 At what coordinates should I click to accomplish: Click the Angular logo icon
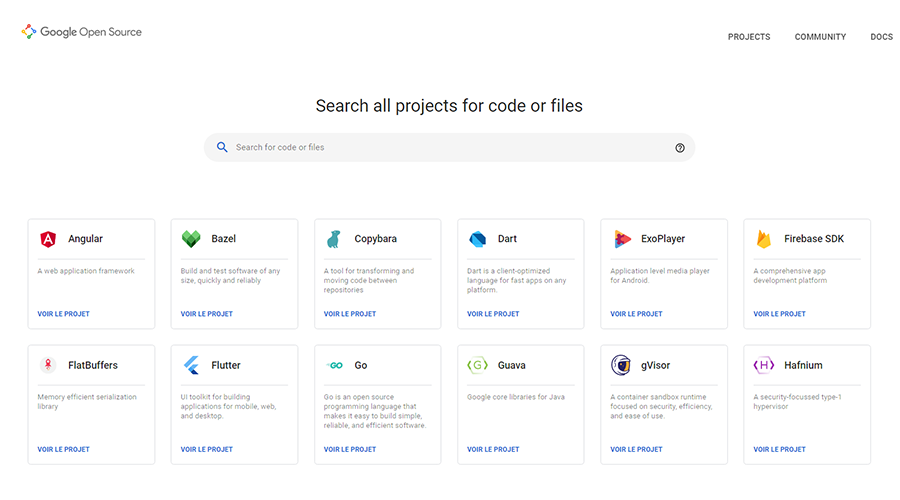click(48, 239)
